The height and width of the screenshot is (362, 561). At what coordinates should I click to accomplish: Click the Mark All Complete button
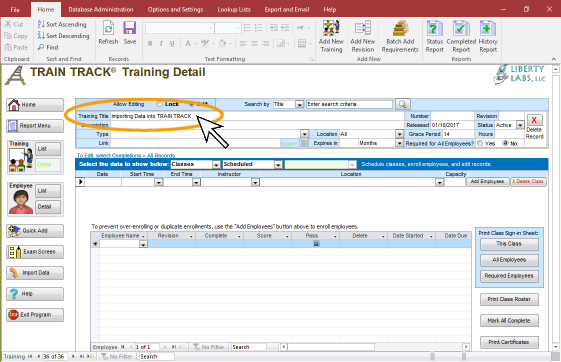509,321
